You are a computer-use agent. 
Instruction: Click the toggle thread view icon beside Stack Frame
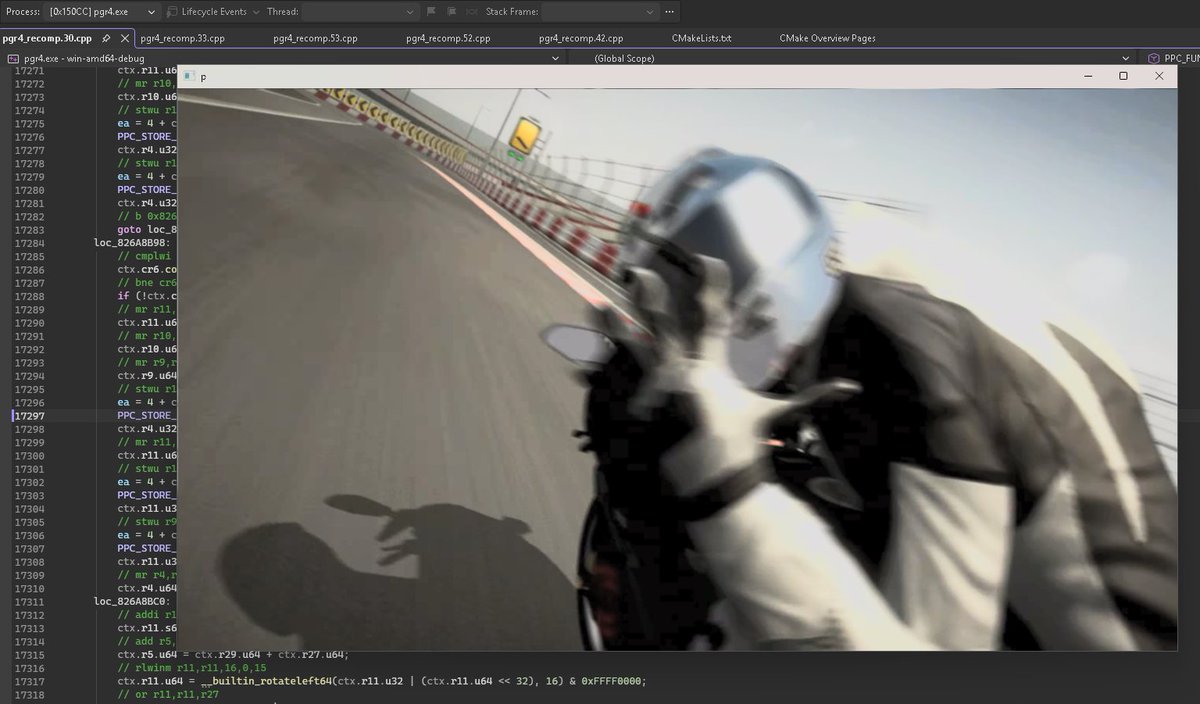tap(471, 12)
